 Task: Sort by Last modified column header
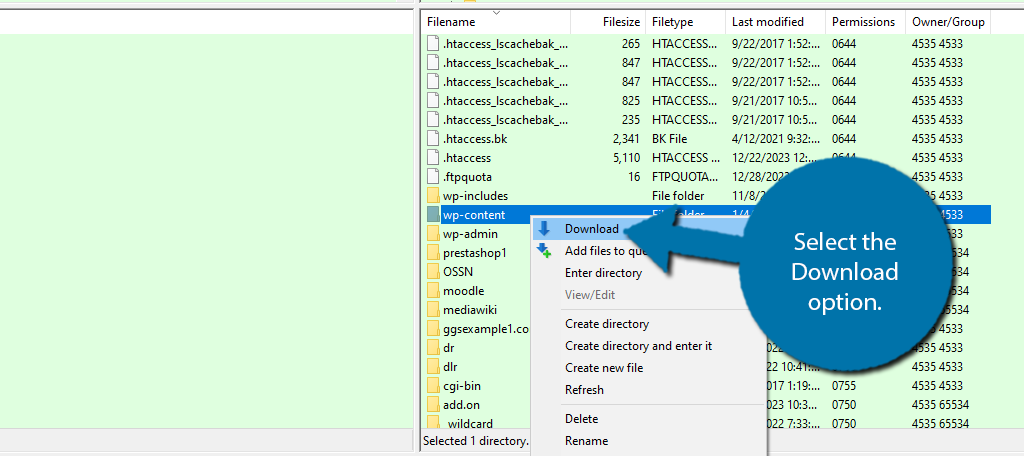tap(767, 21)
